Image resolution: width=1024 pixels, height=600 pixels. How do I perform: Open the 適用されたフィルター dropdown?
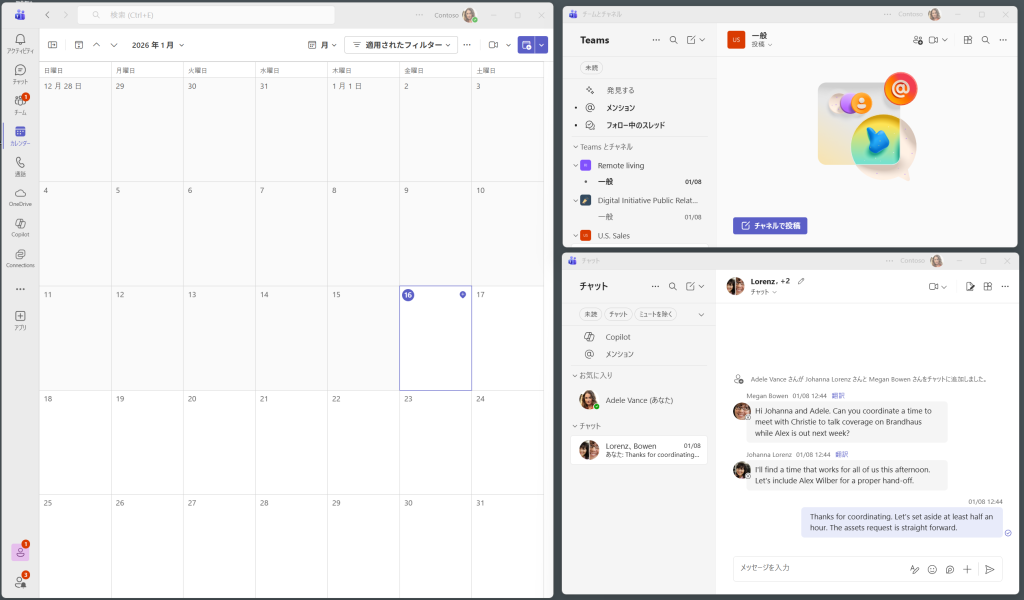click(401, 45)
